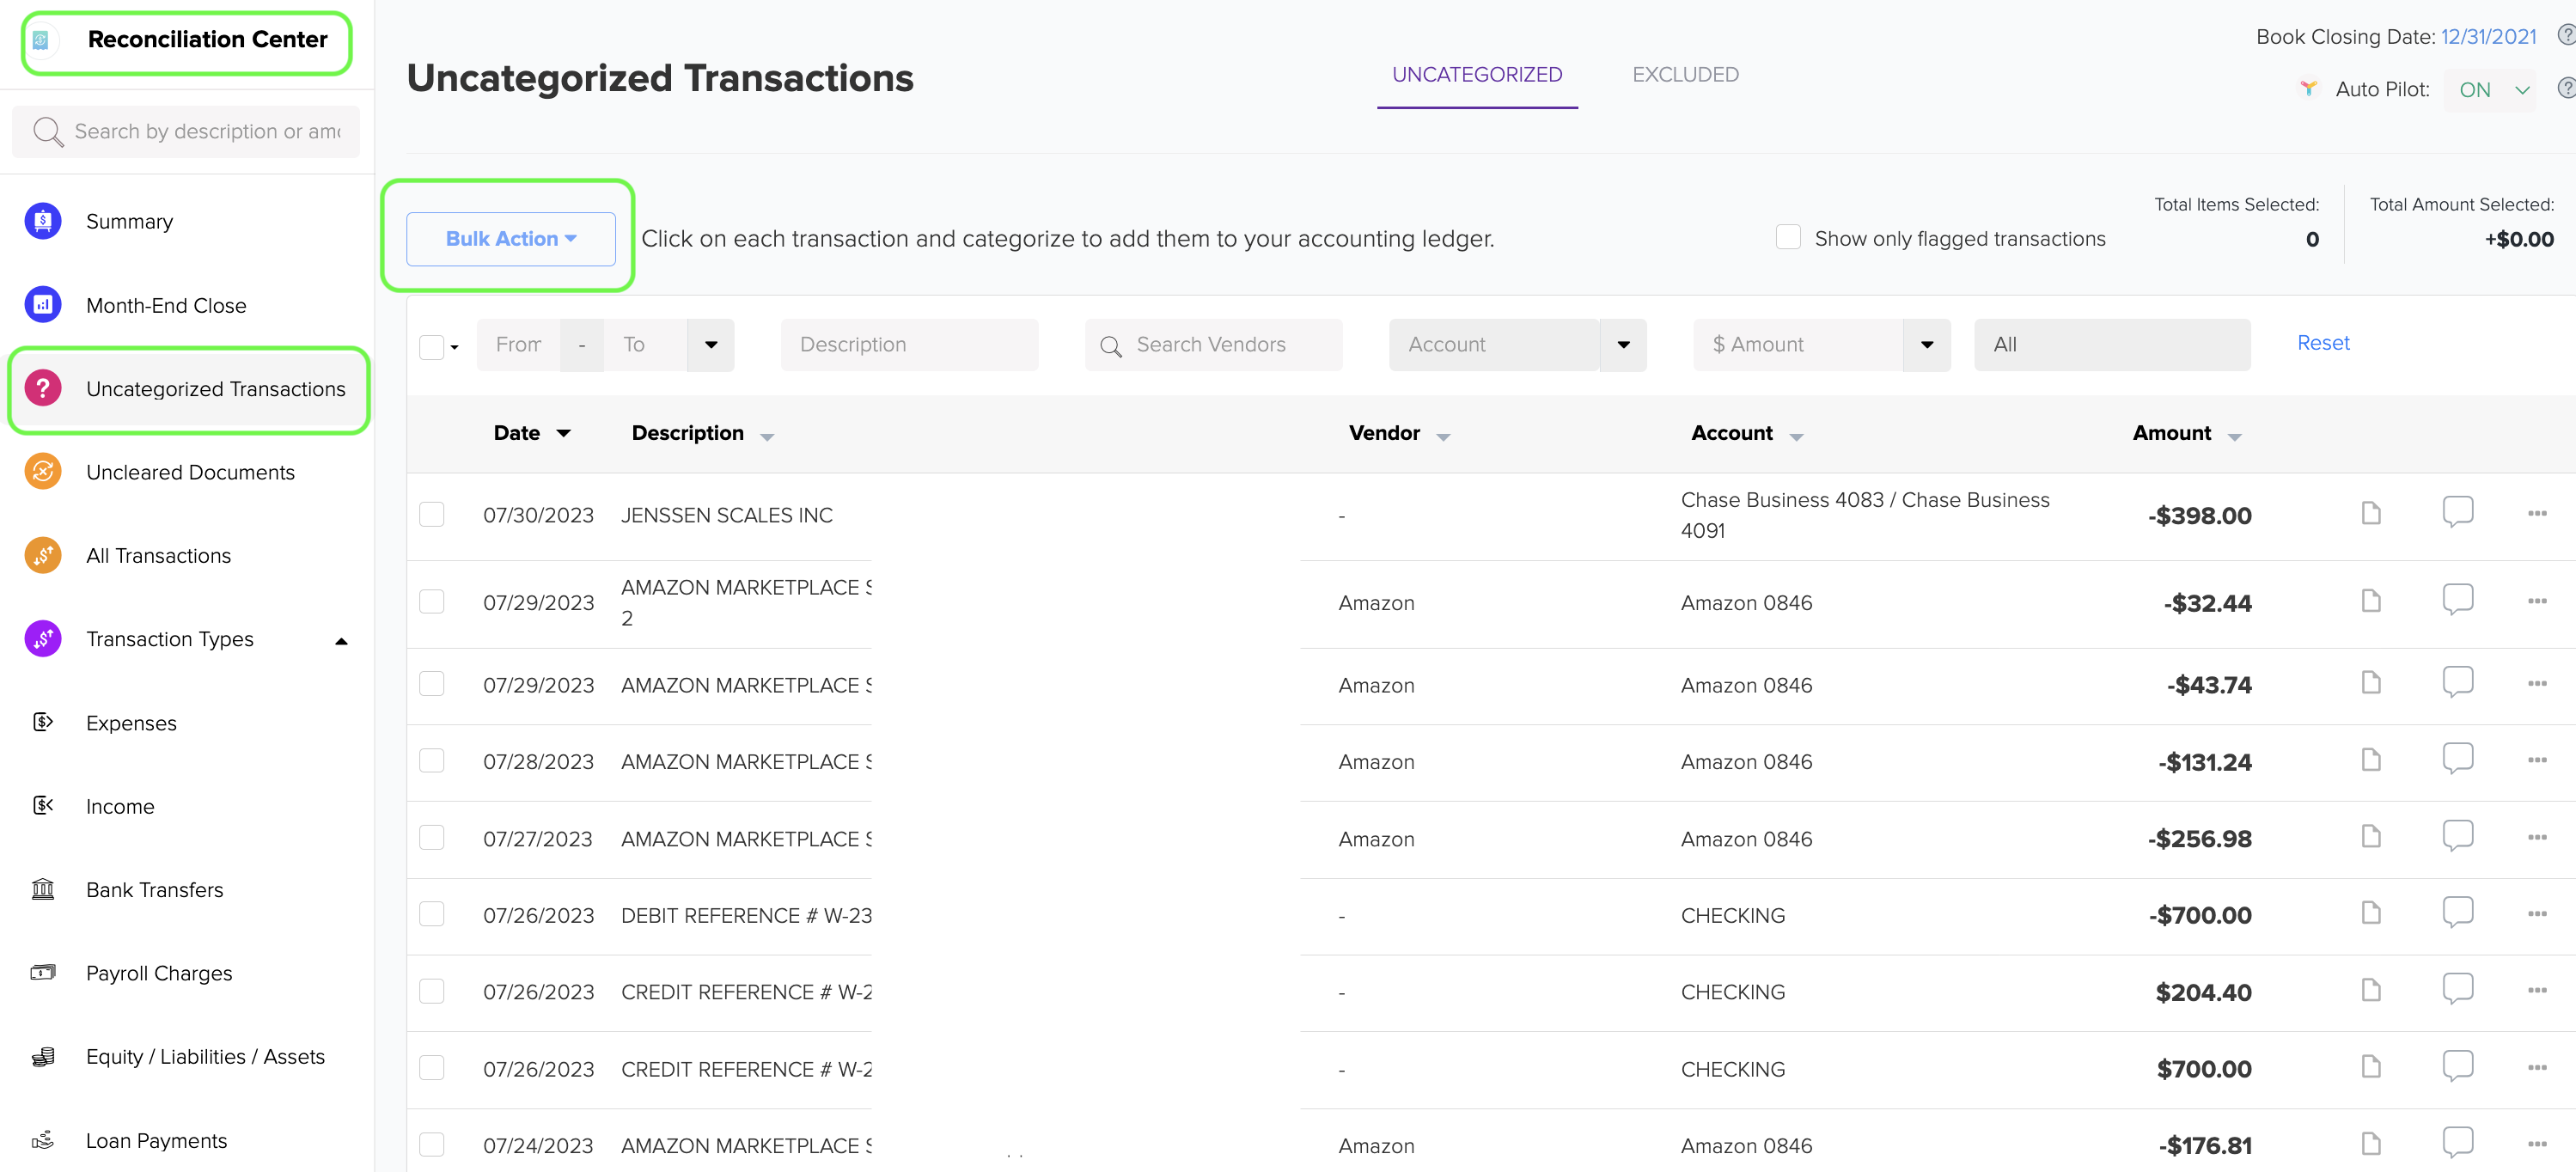This screenshot has width=2576, height=1172.
Task: Click the comment bubble on the -$700.00 transaction
Action: (x=2459, y=912)
